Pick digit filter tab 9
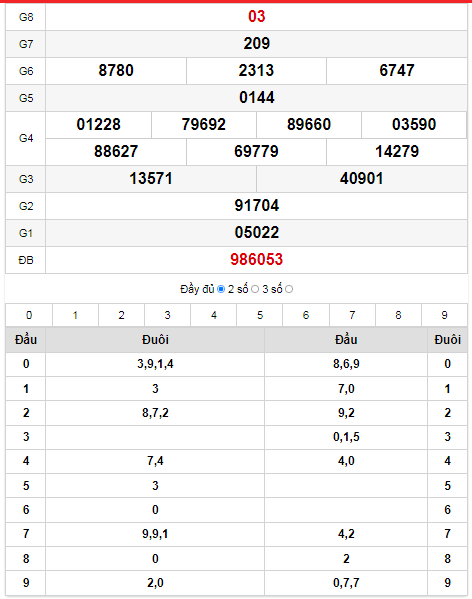 pos(445,315)
